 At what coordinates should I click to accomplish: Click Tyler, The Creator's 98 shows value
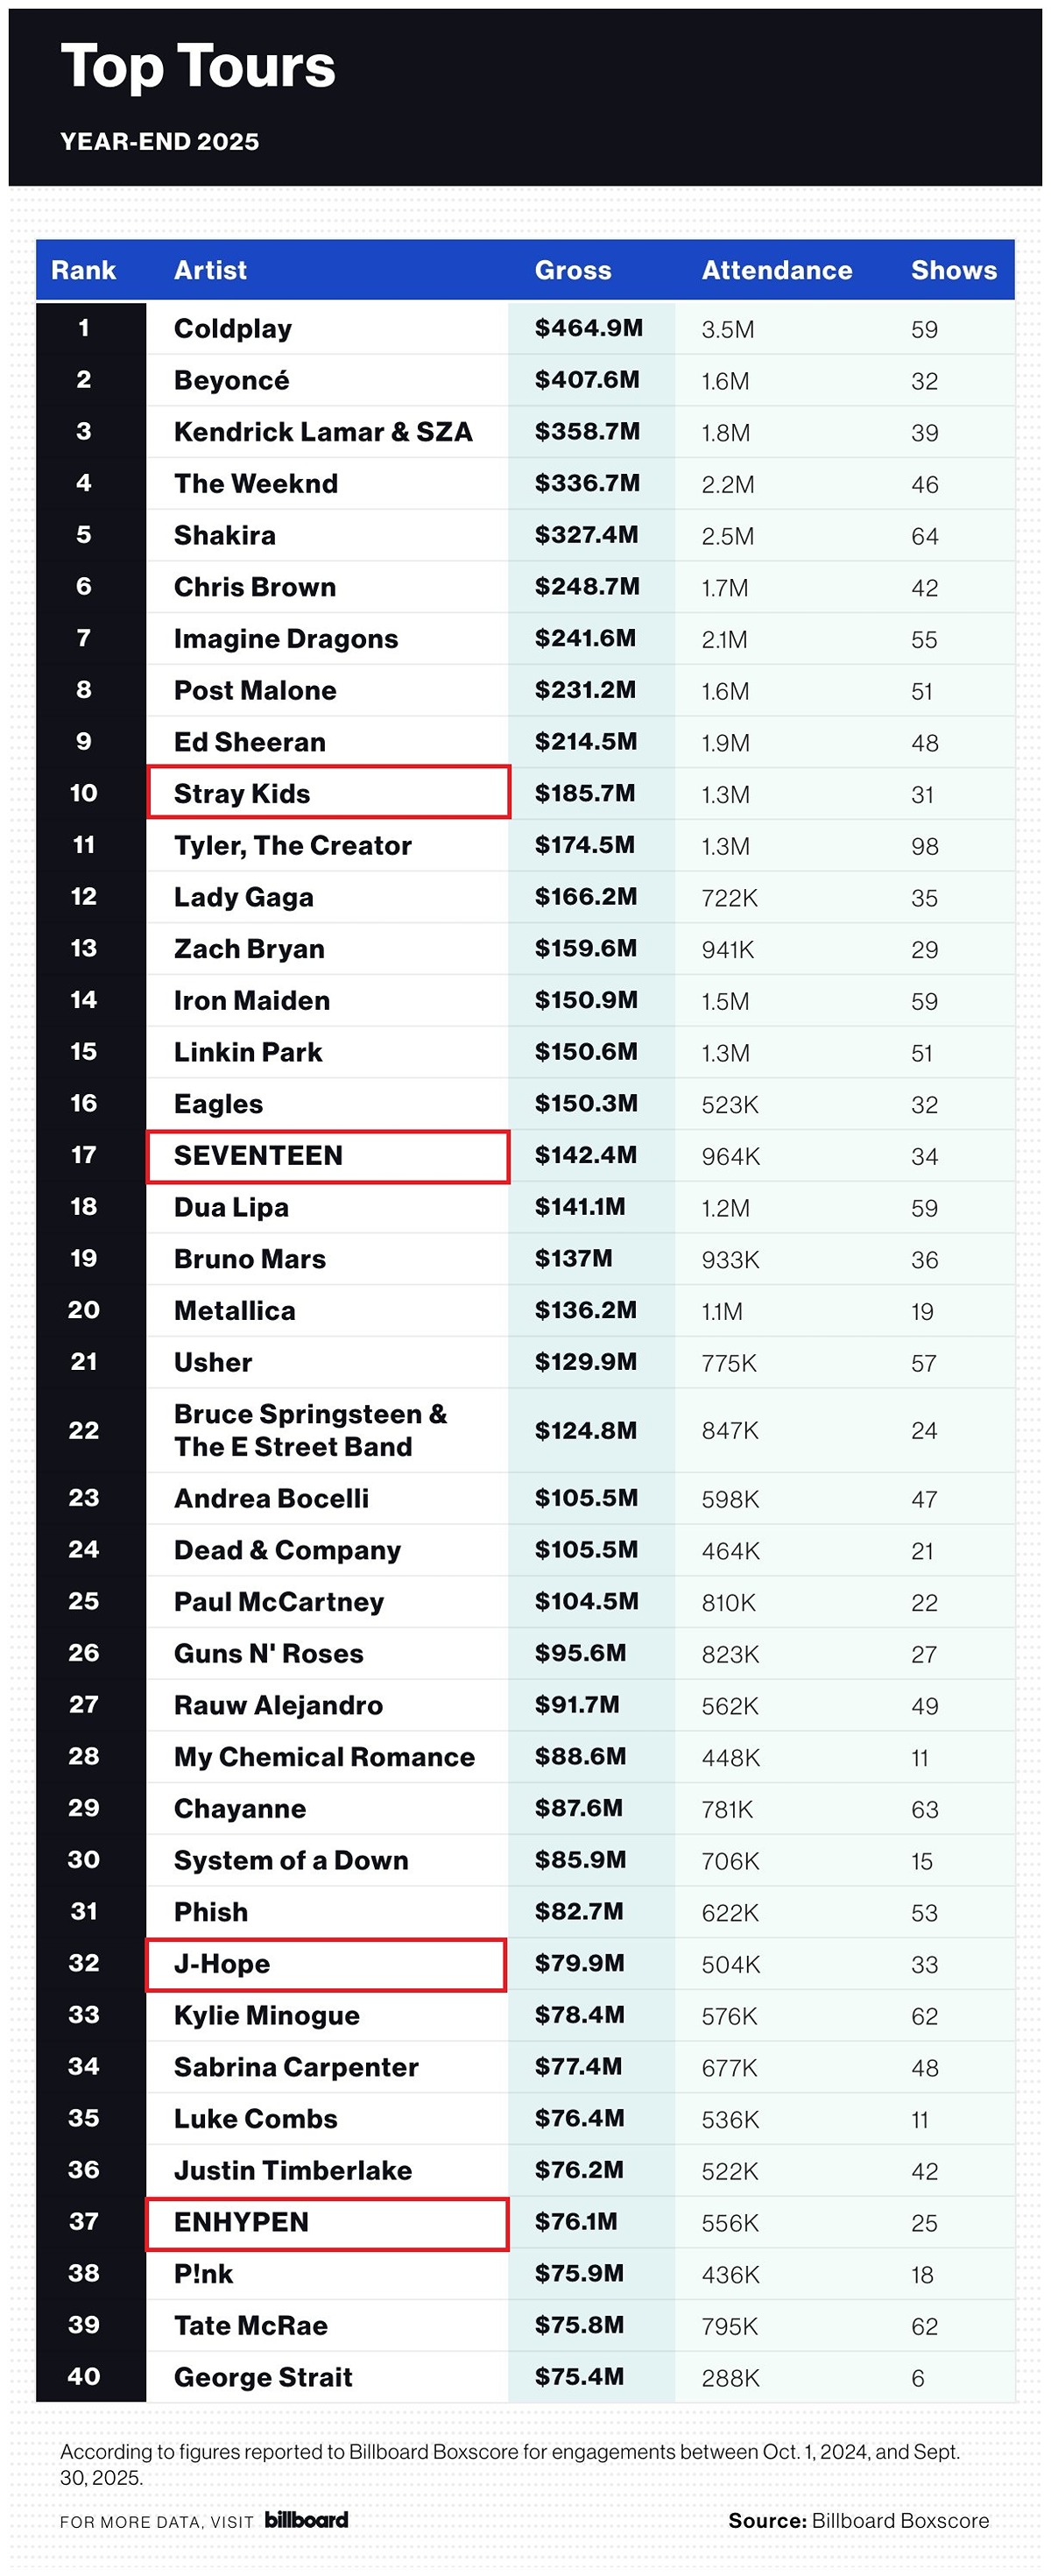click(925, 846)
